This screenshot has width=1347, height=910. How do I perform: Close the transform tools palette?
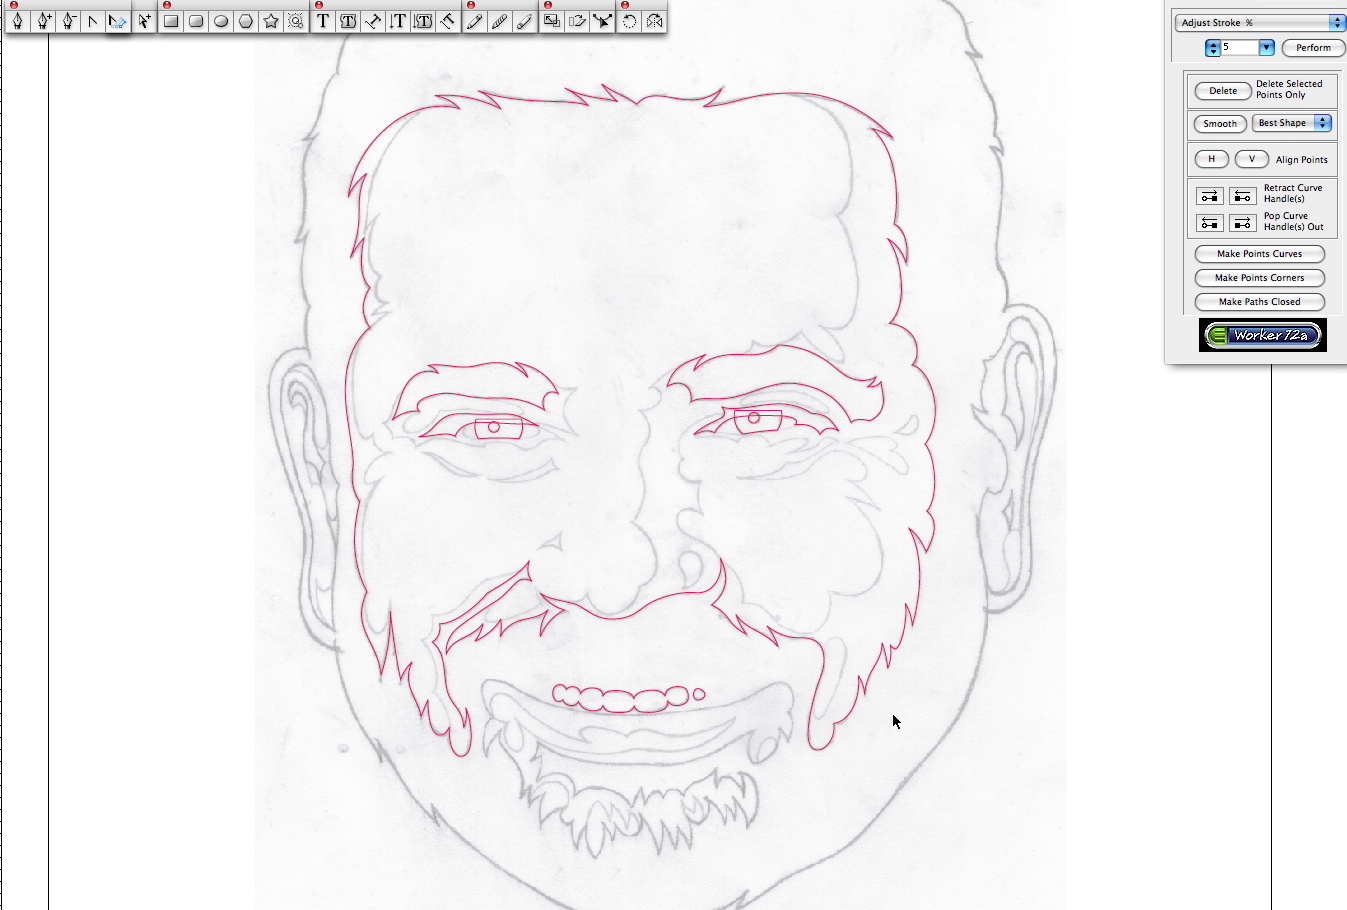(x=548, y=5)
